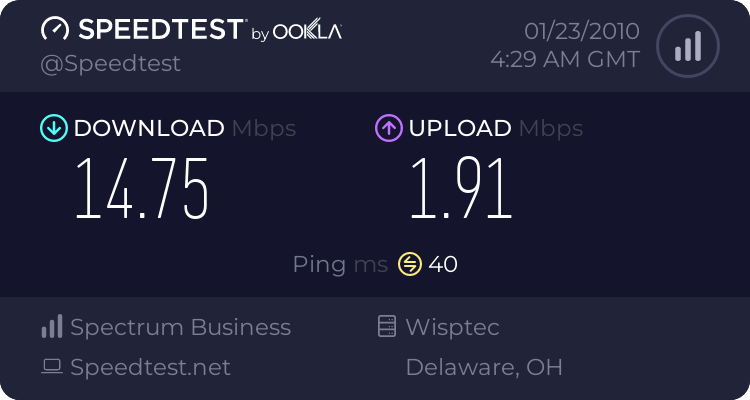Click the SPEEDTEST title text
This screenshot has height=400, width=750.
coord(160,30)
